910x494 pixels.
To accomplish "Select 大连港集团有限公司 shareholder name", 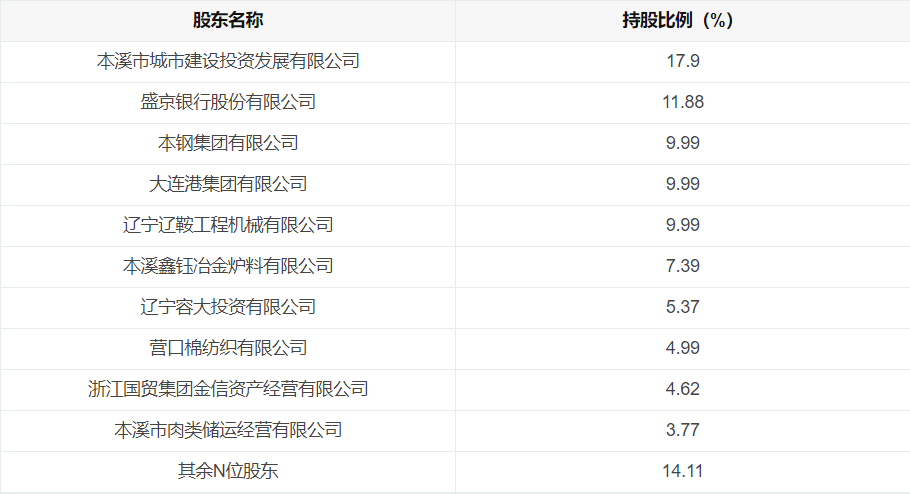I will tap(228, 184).
